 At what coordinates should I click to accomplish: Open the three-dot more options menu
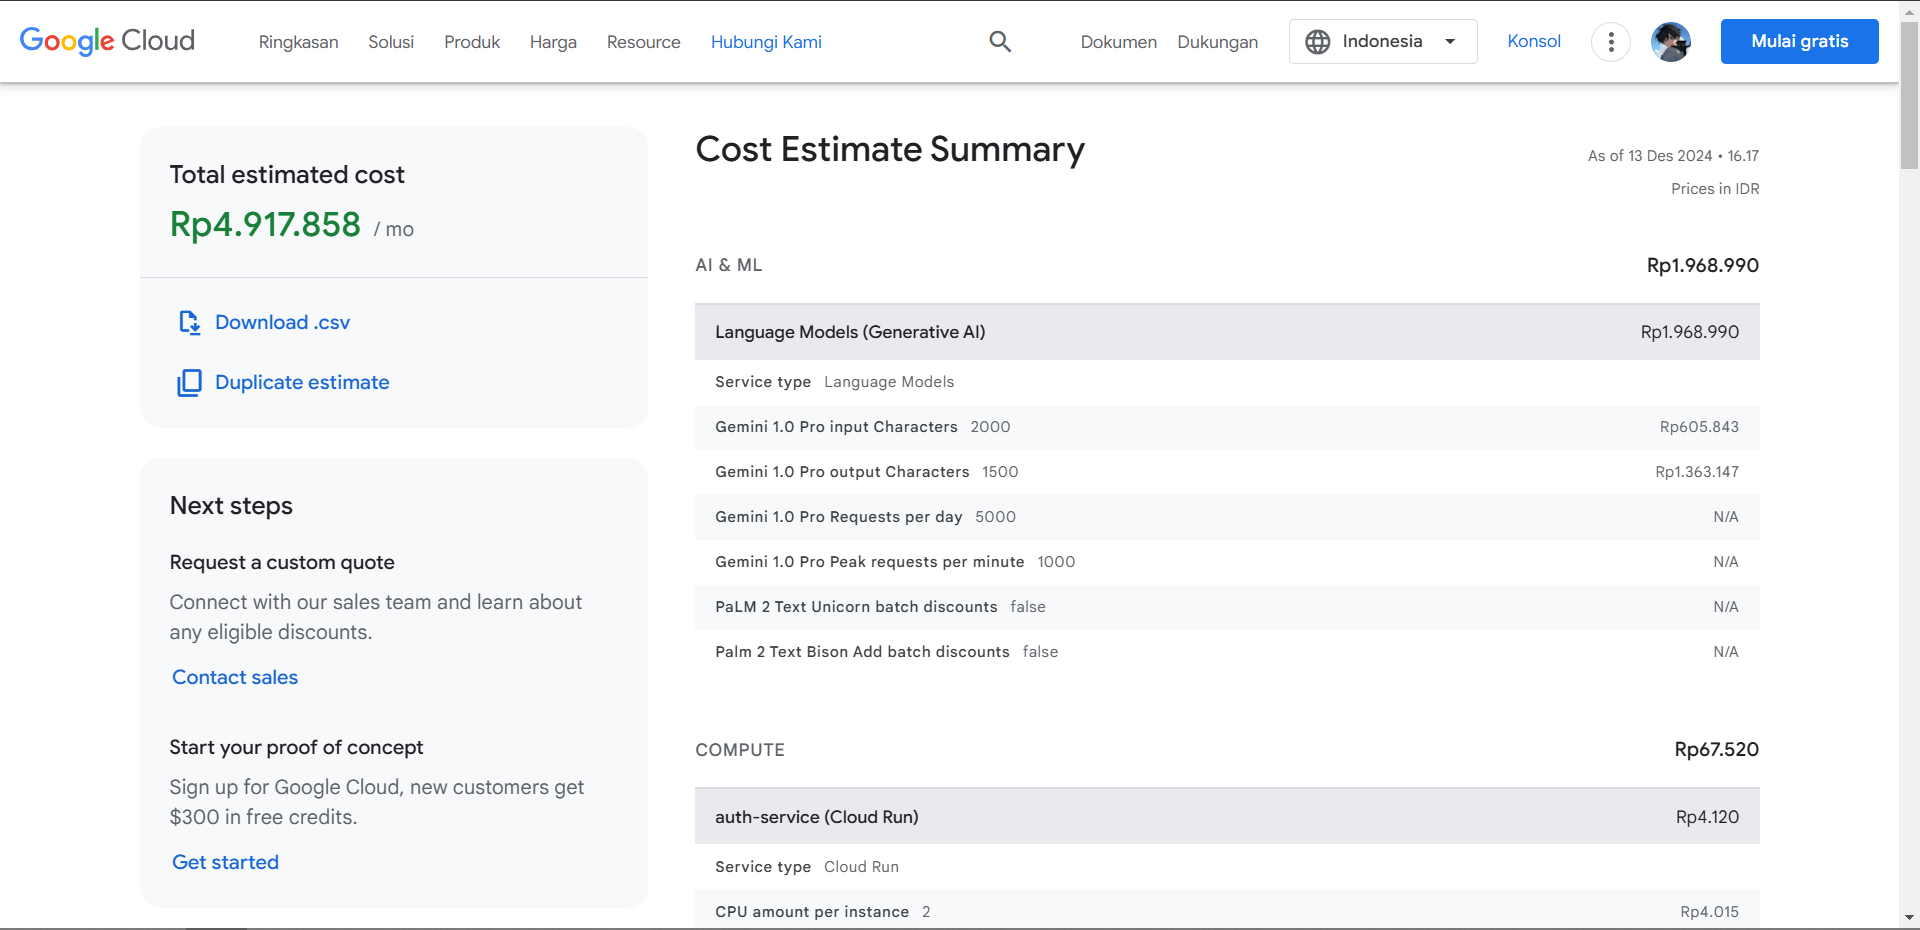(x=1610, y=42)
